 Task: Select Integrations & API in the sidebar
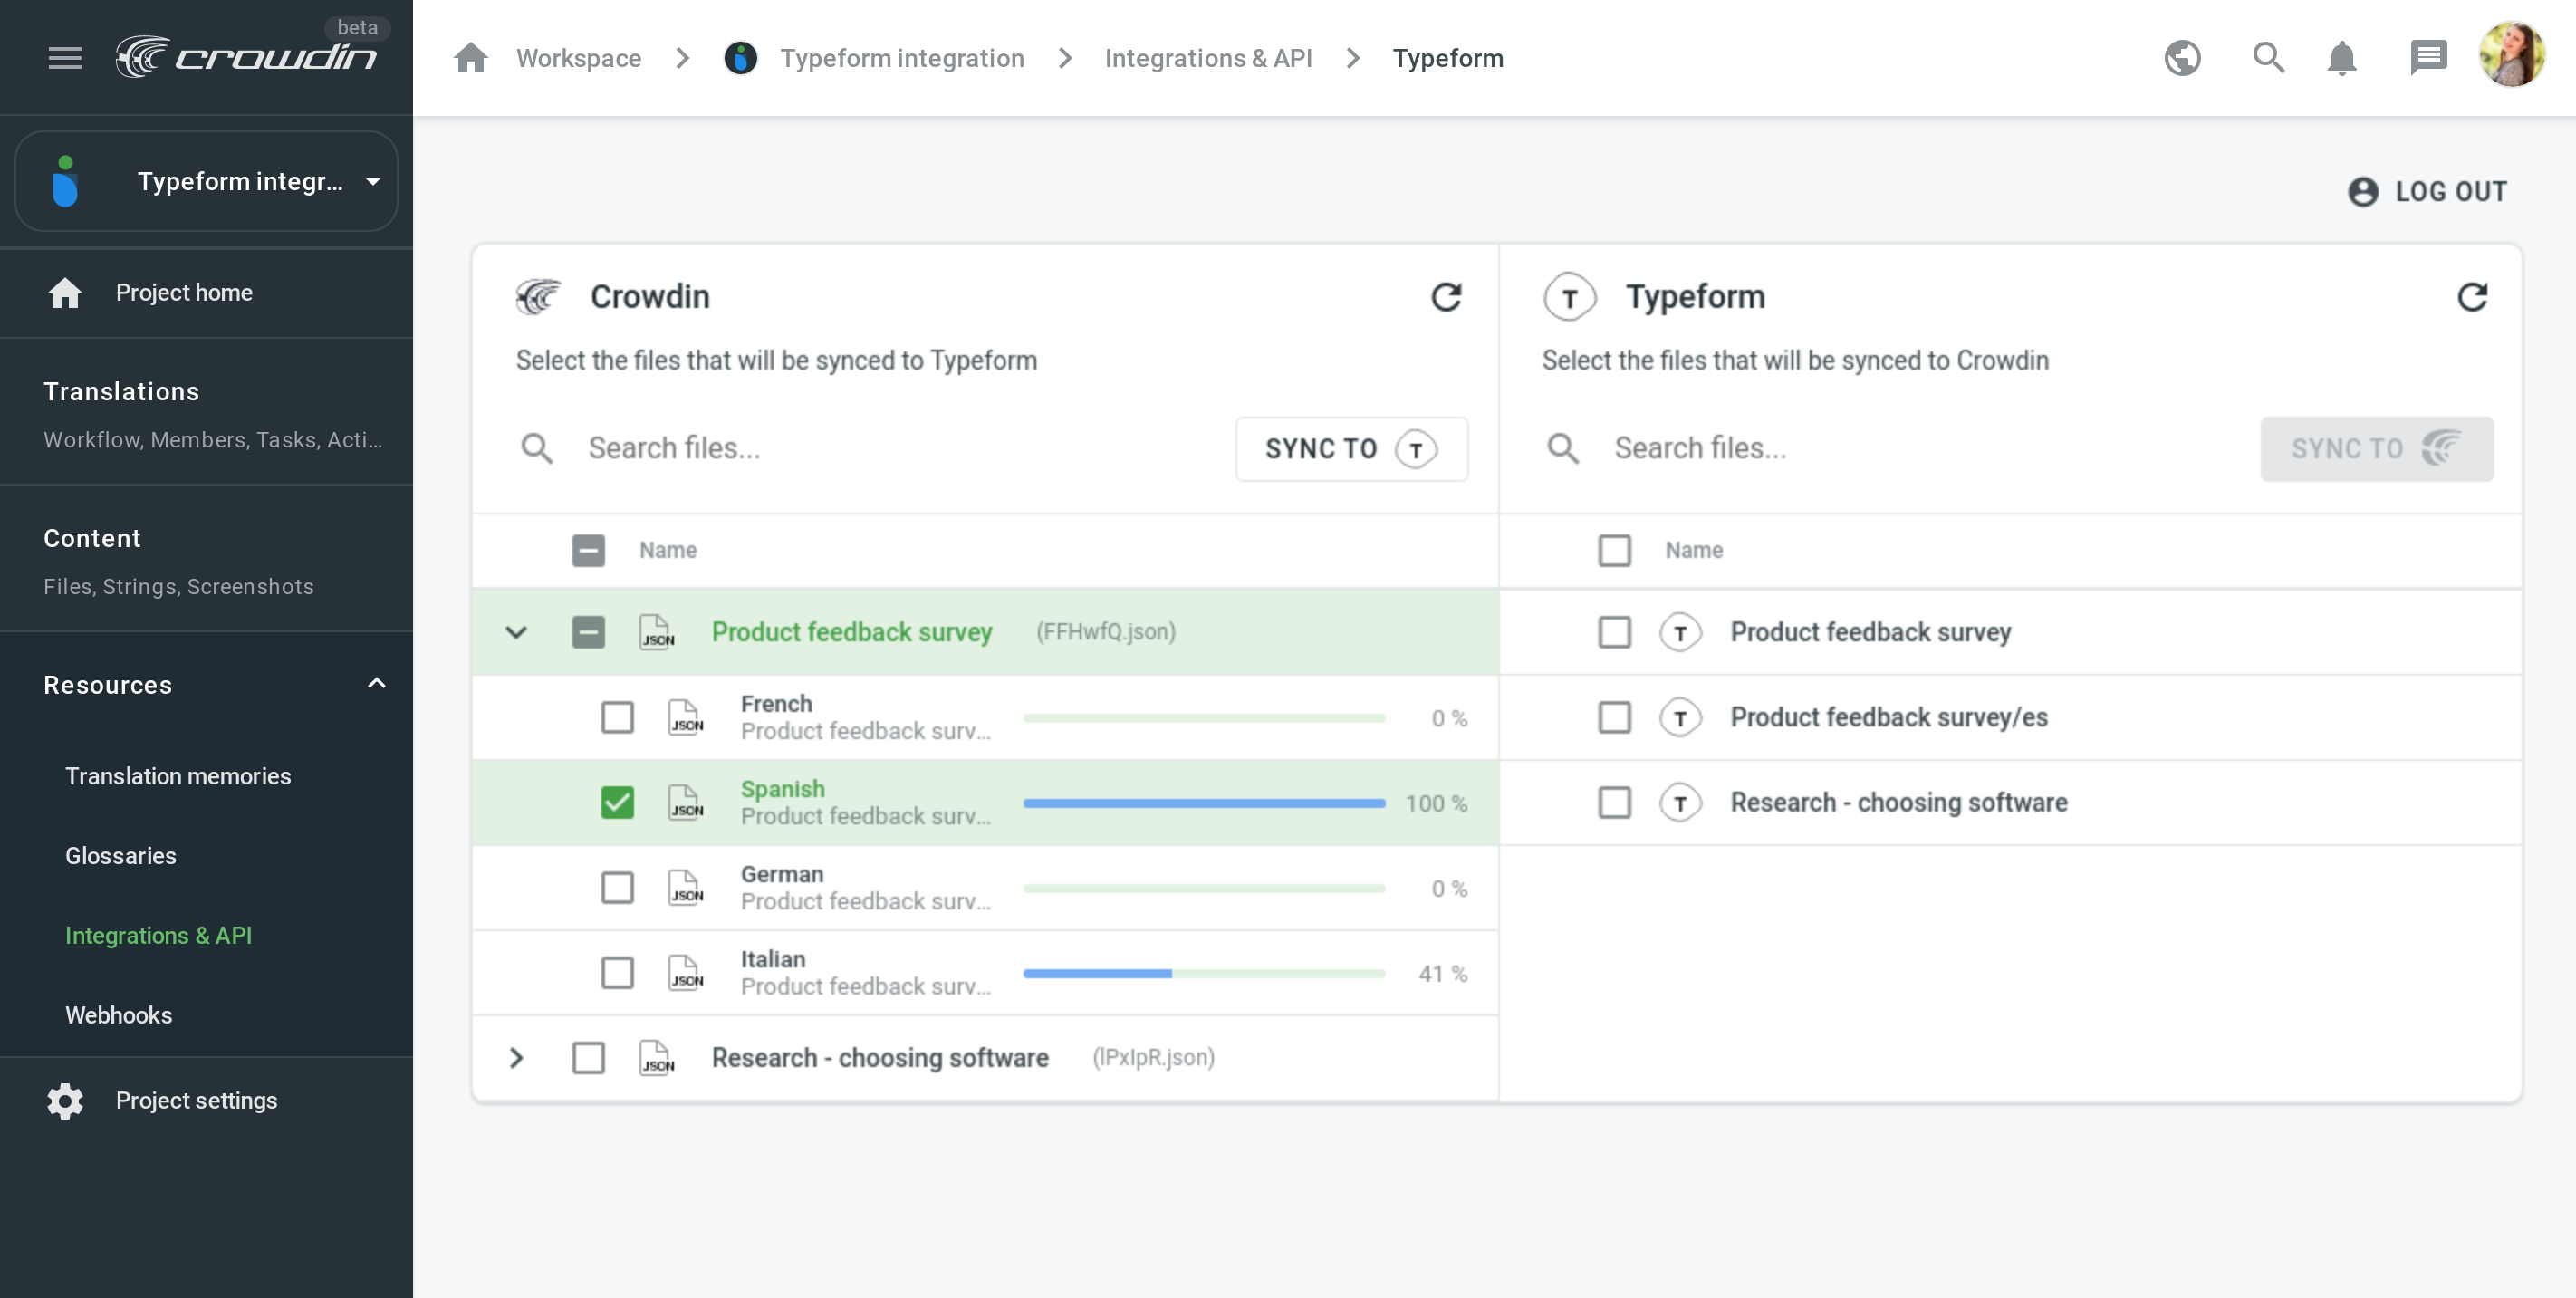click(158, 936)
